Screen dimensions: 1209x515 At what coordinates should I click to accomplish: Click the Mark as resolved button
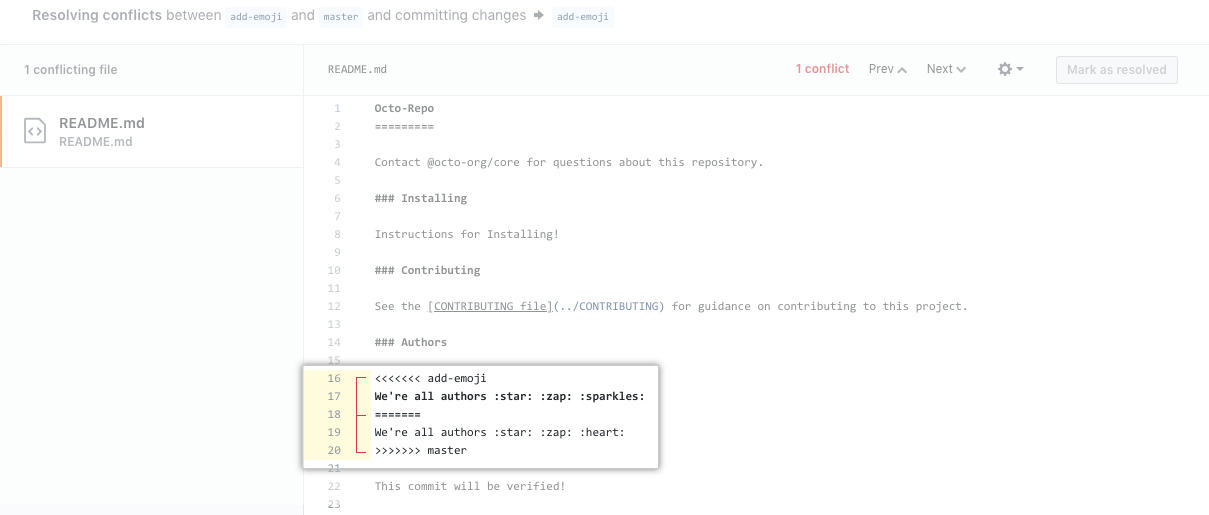tap(1117, 70)
